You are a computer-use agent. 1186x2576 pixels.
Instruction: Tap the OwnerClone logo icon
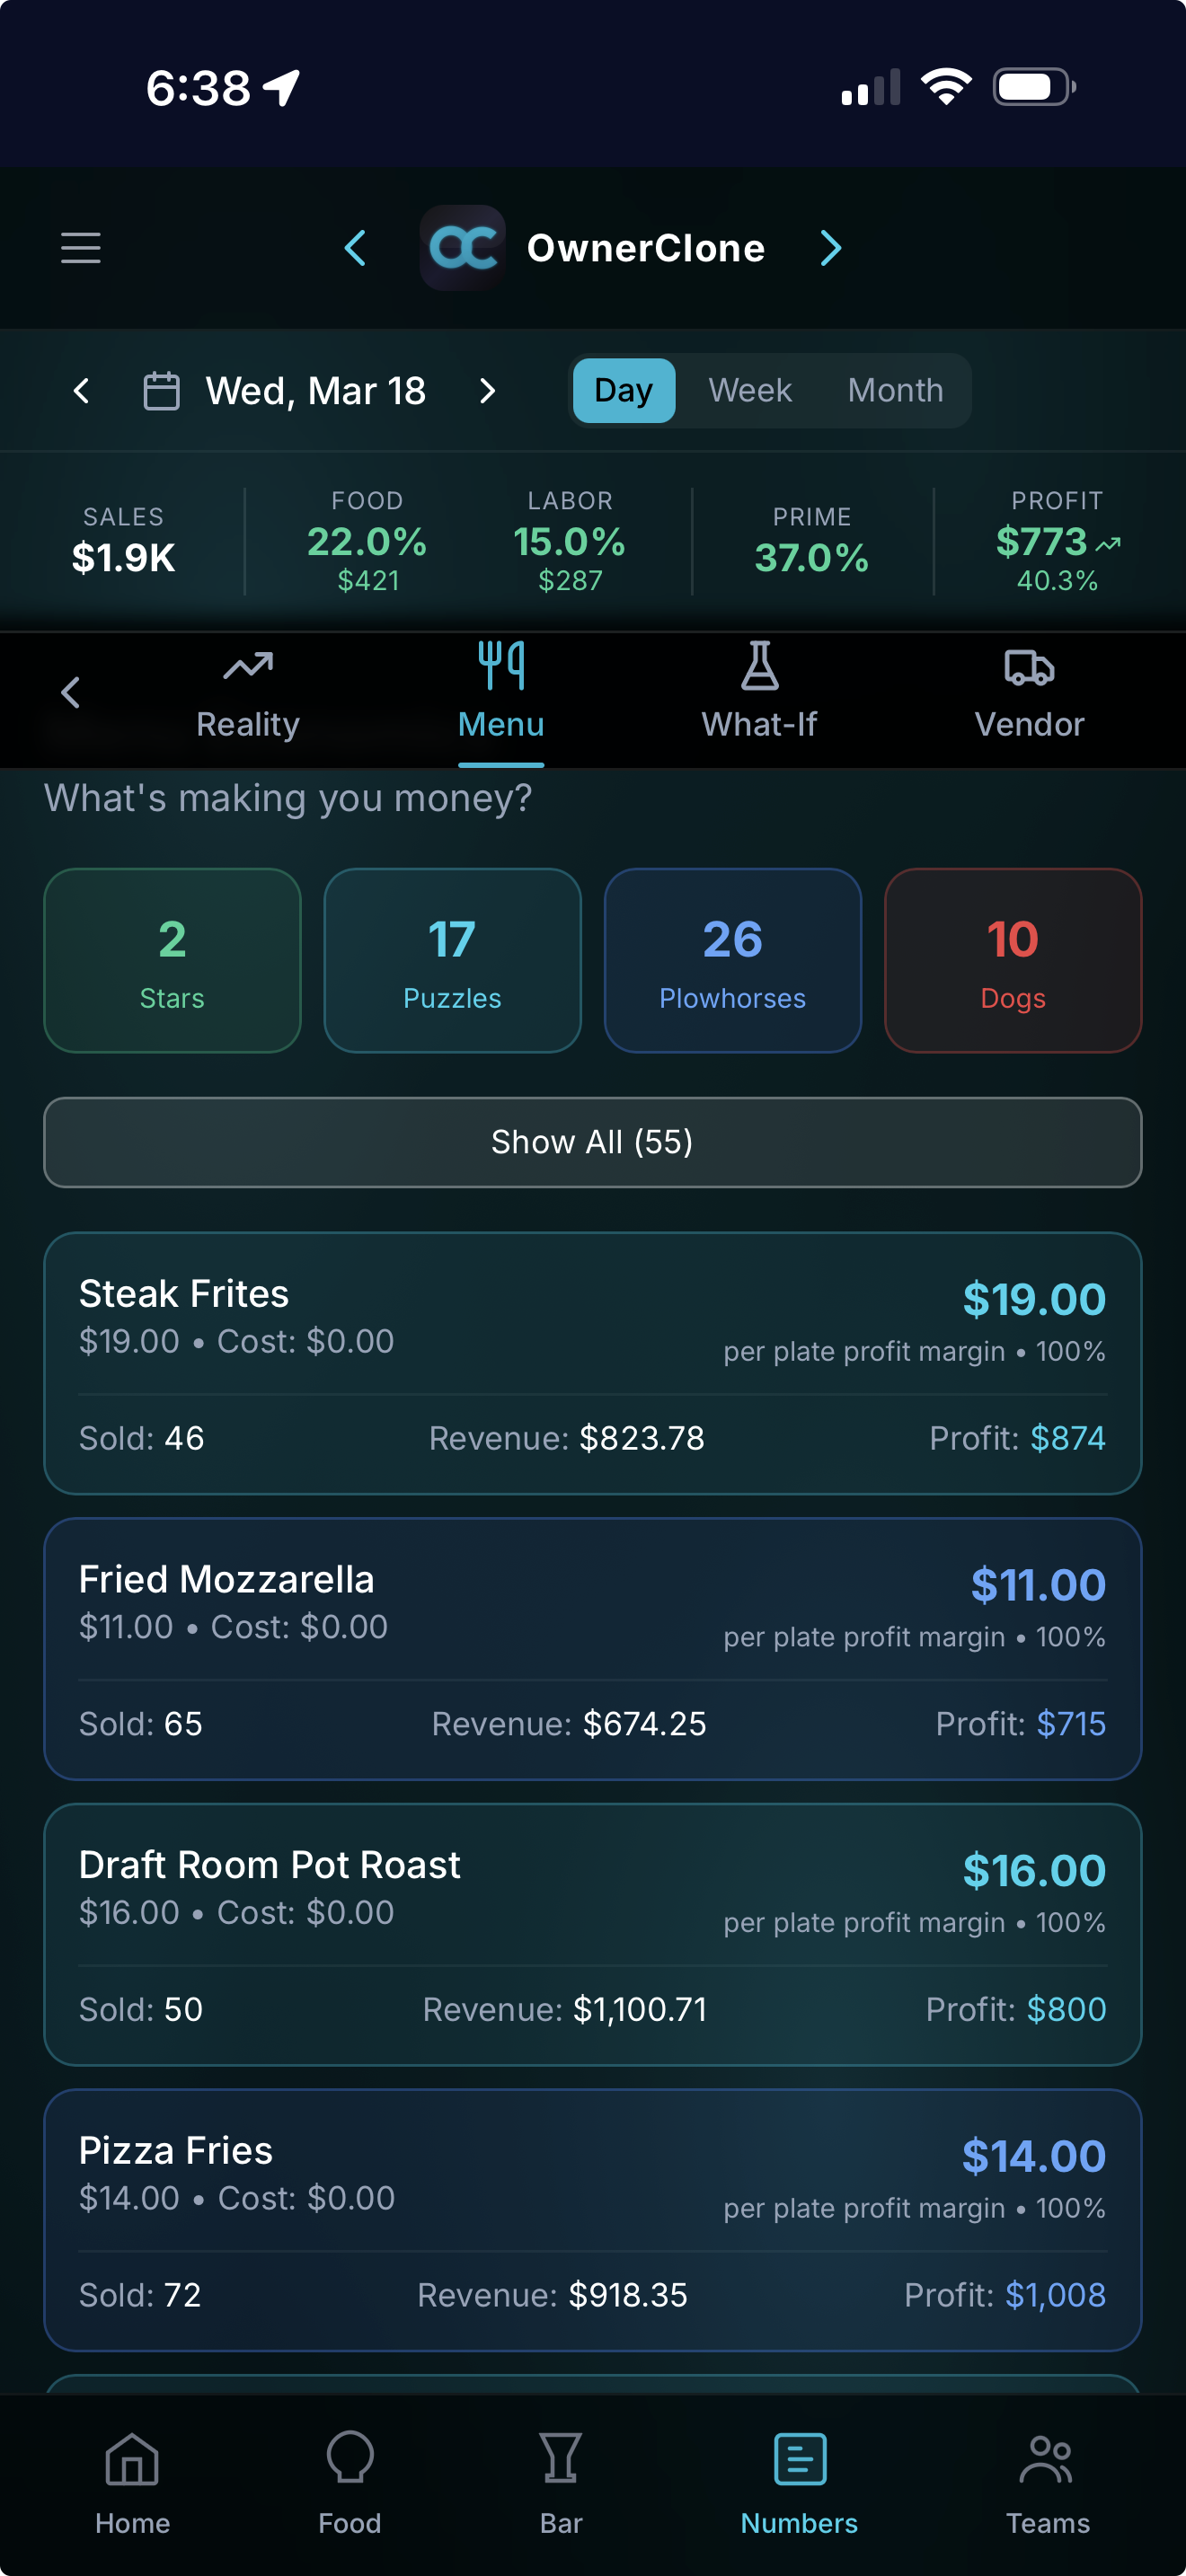coord(462,248)
